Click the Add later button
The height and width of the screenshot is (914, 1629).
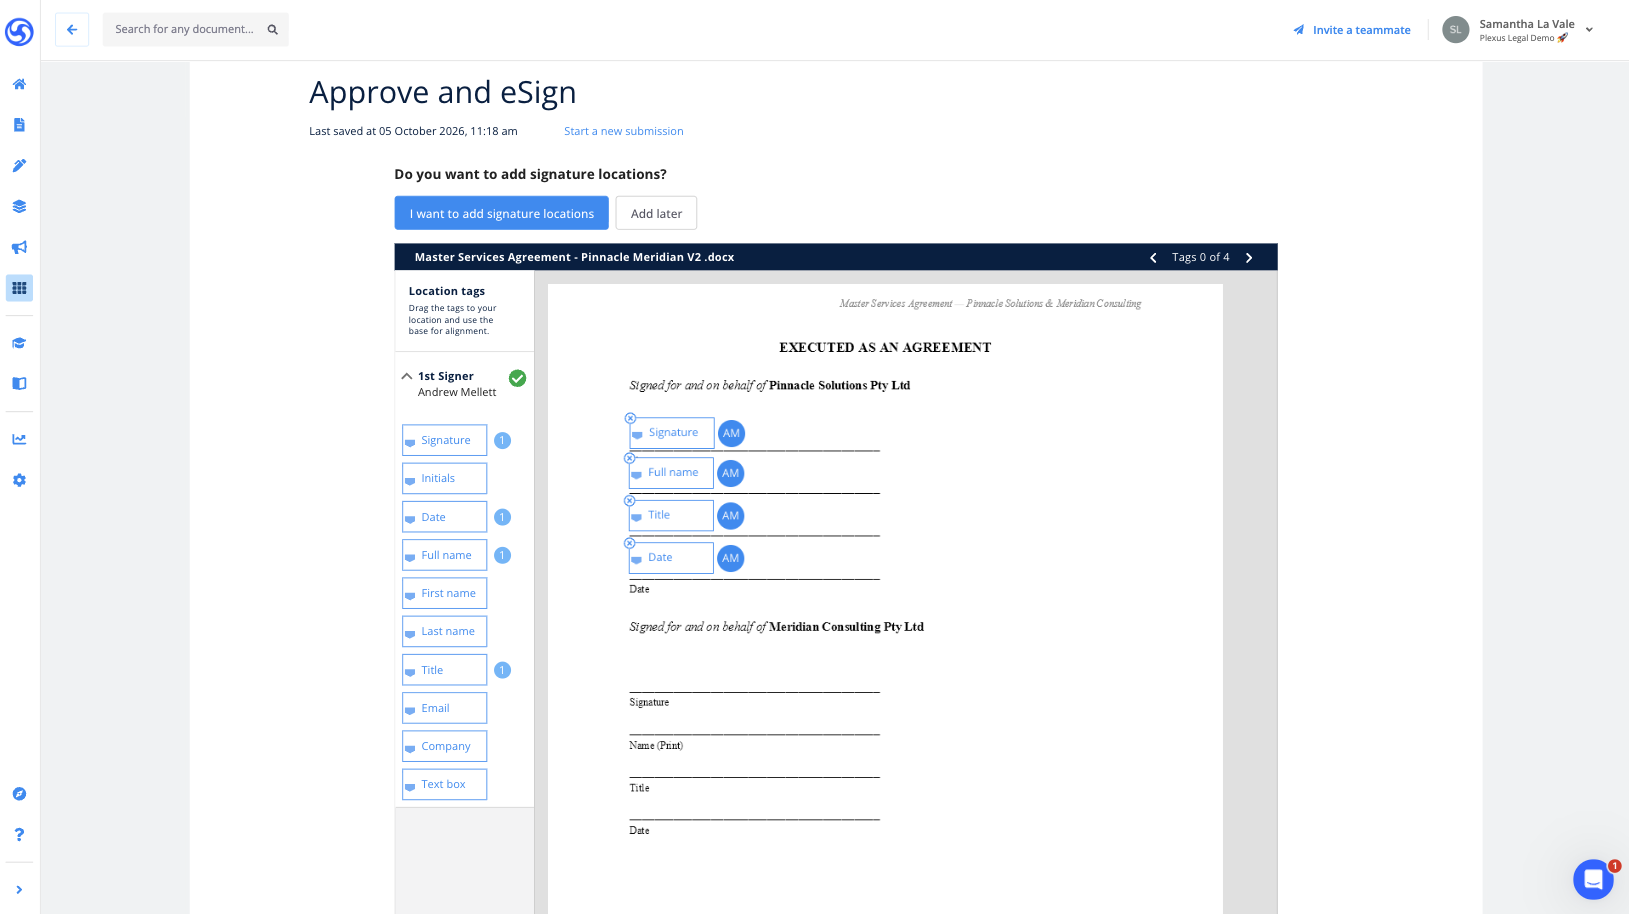pyautogui.click(x=656, y=213)
